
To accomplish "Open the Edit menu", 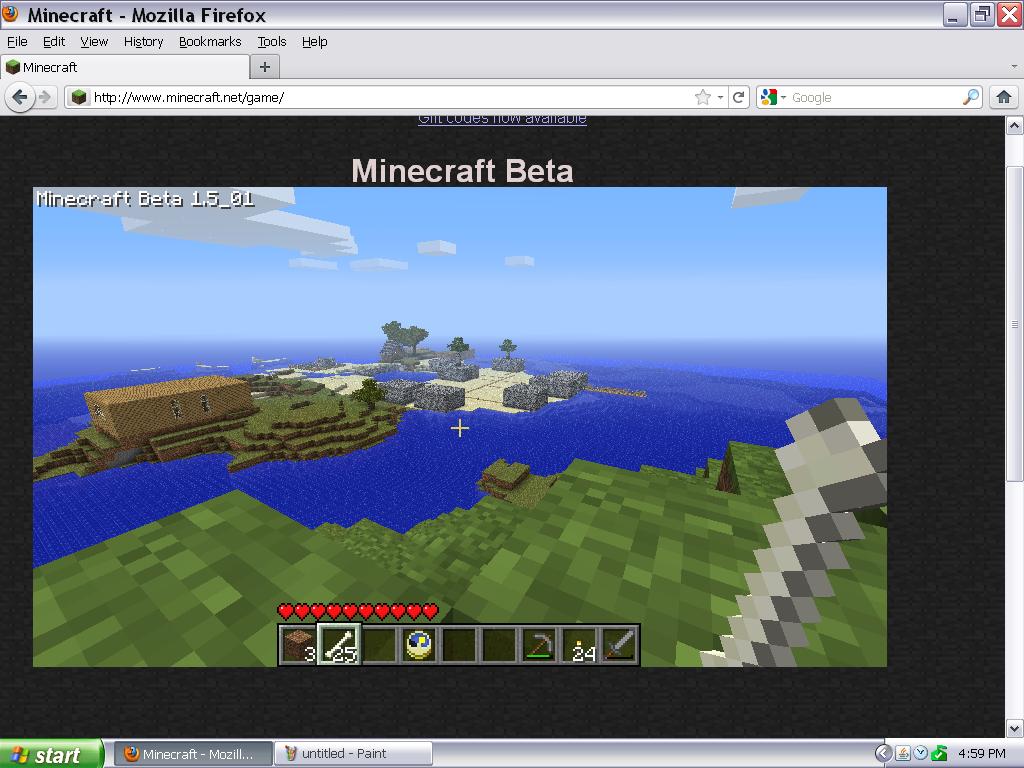I will pyautogui.click(x=54, y=42).
